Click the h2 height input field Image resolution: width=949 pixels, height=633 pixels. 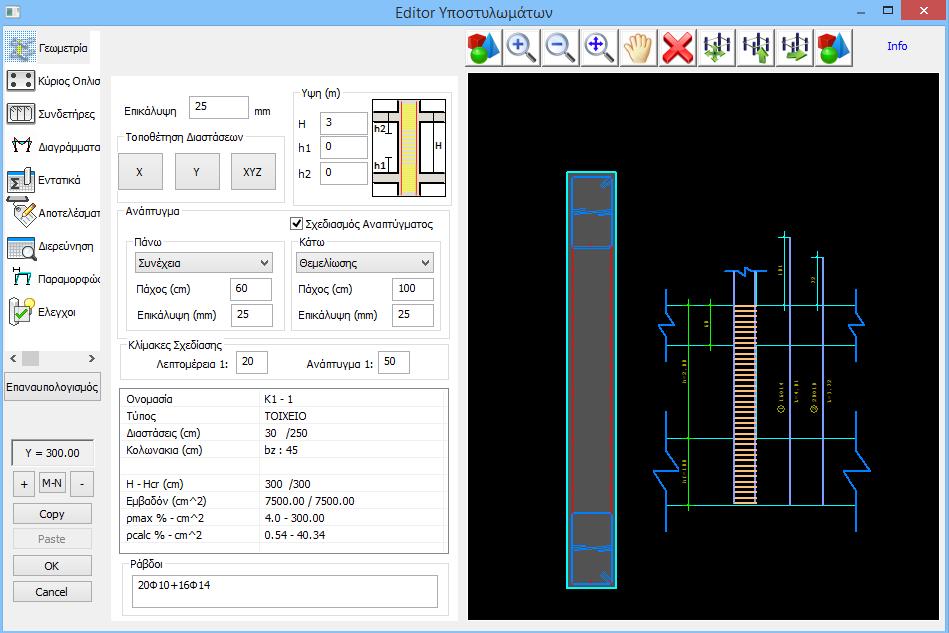[x=343, y=173]
